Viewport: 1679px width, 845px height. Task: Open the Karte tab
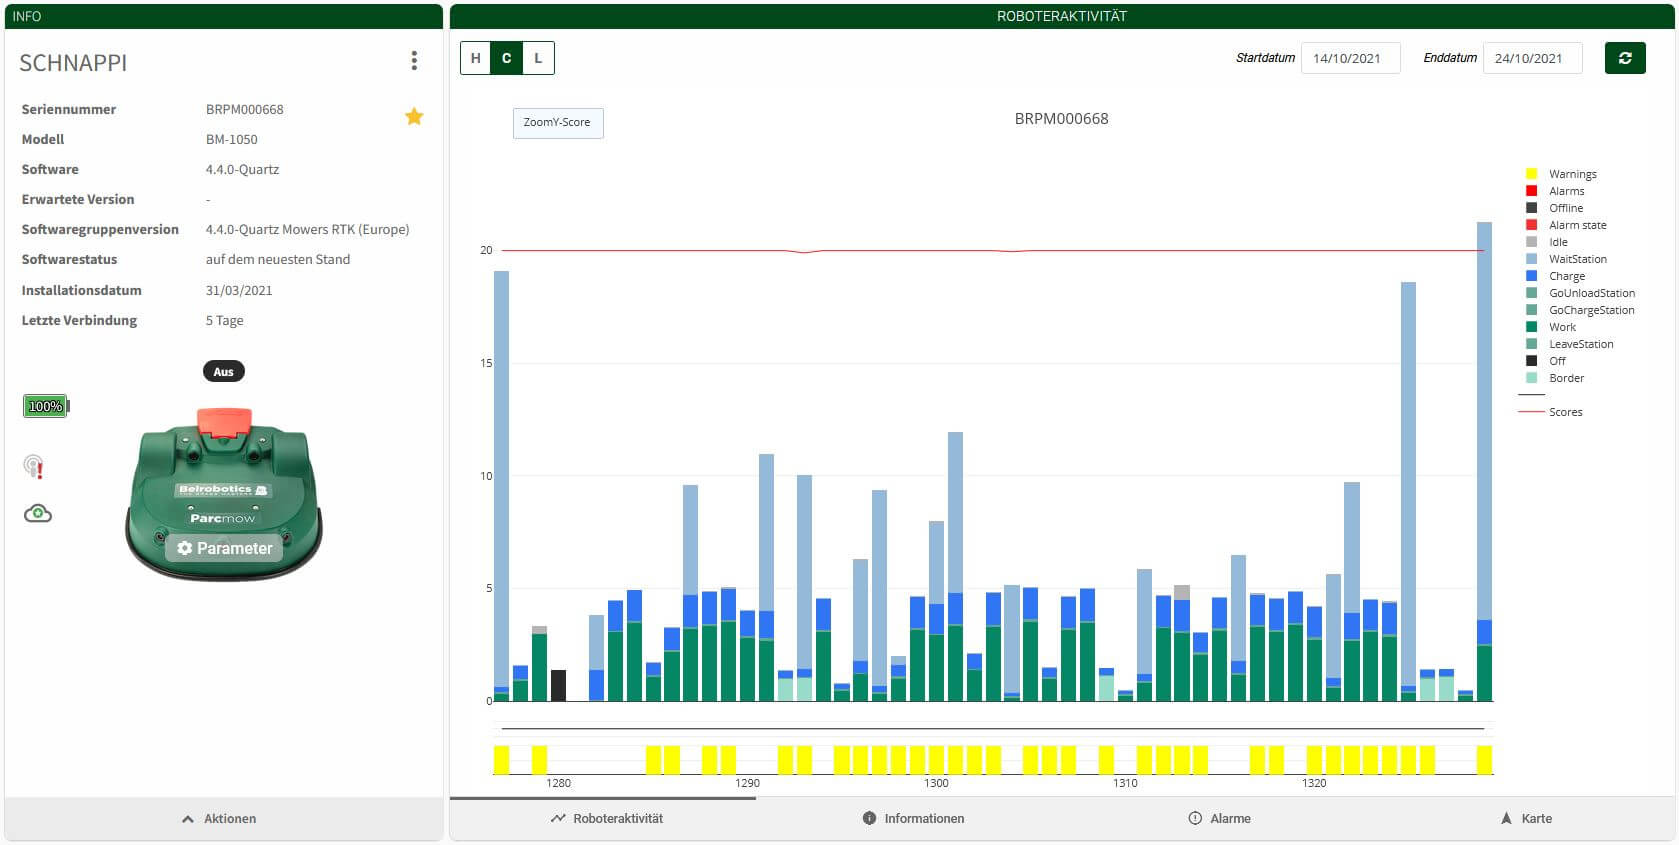tap(1526, 819)
